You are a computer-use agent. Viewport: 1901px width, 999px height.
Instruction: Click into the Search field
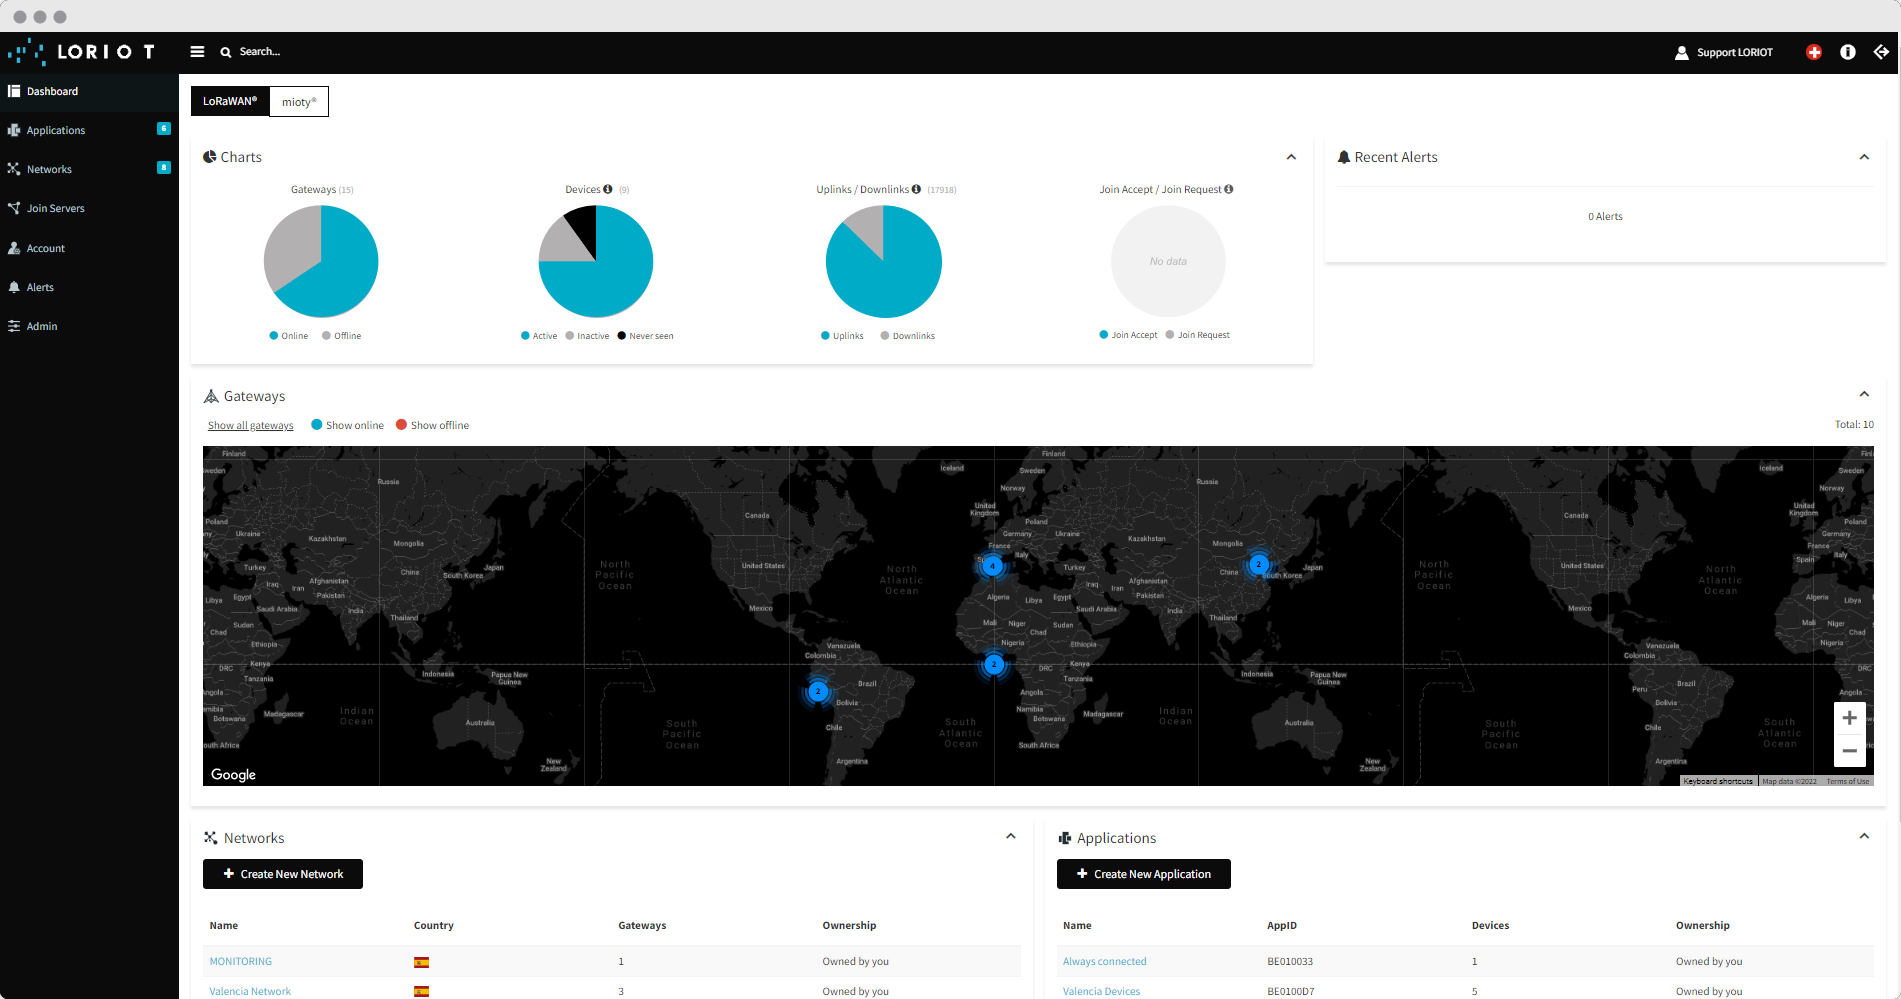click(261, 52)
